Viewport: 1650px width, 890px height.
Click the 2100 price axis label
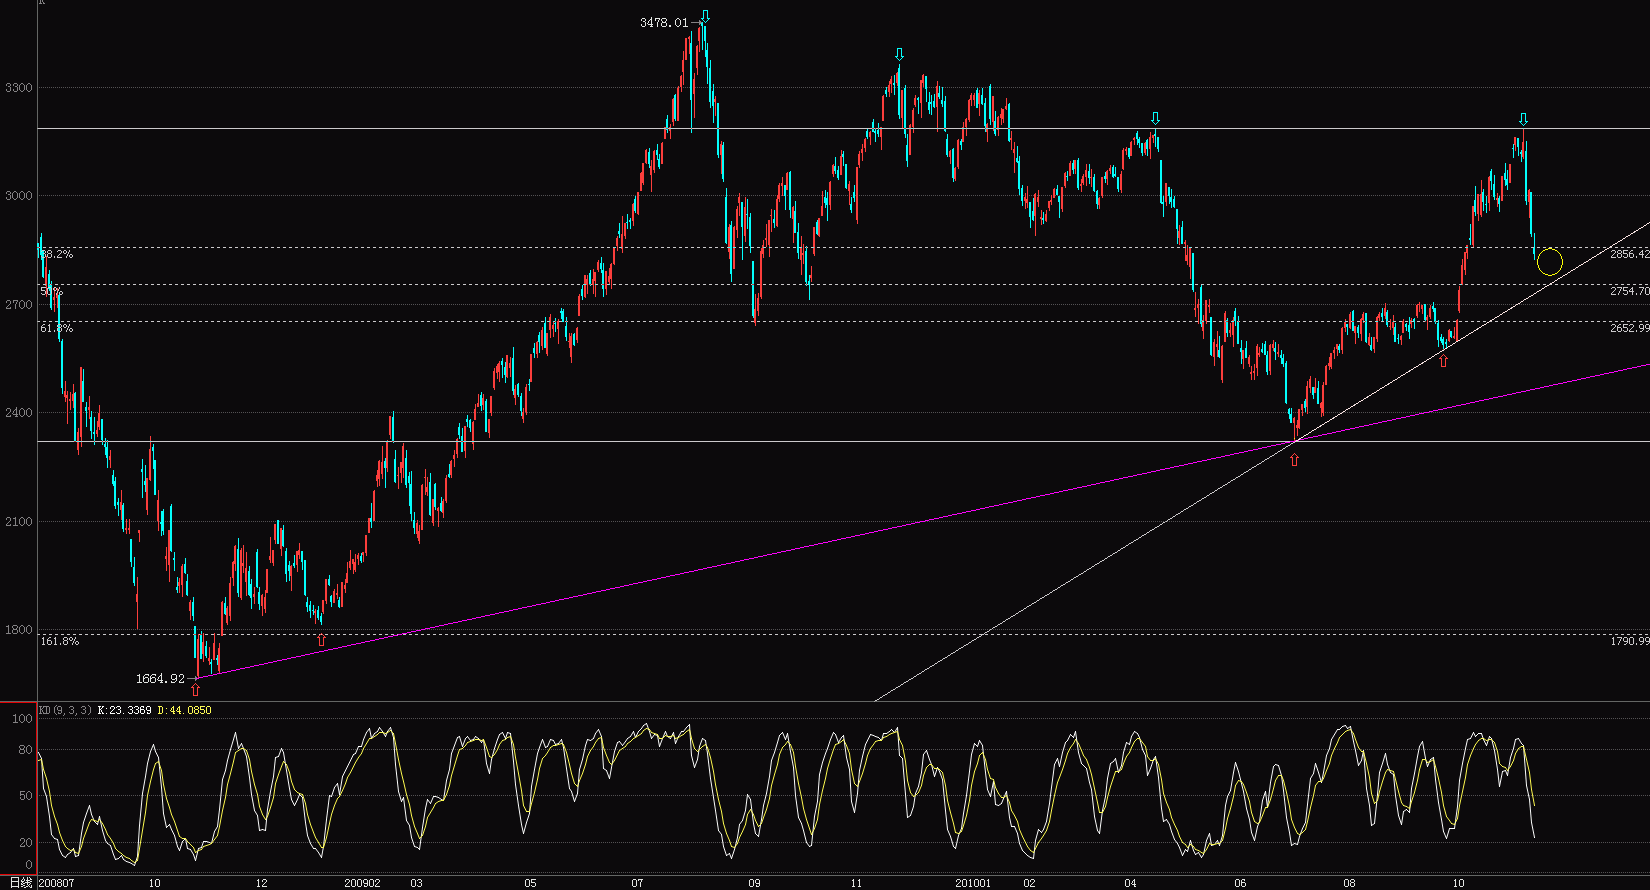(19, 522)
